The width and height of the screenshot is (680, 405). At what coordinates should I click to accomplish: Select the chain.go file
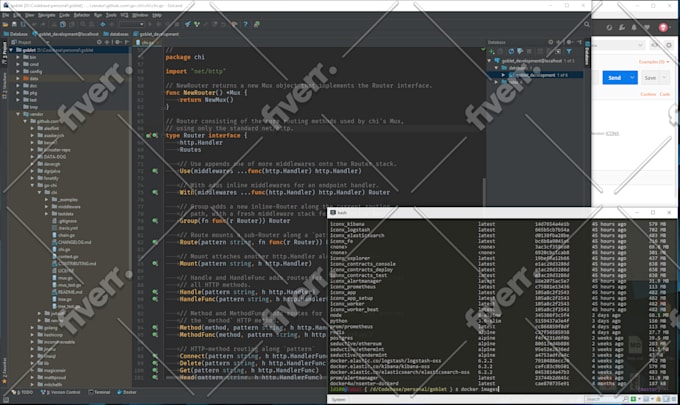tap(64, 235)
